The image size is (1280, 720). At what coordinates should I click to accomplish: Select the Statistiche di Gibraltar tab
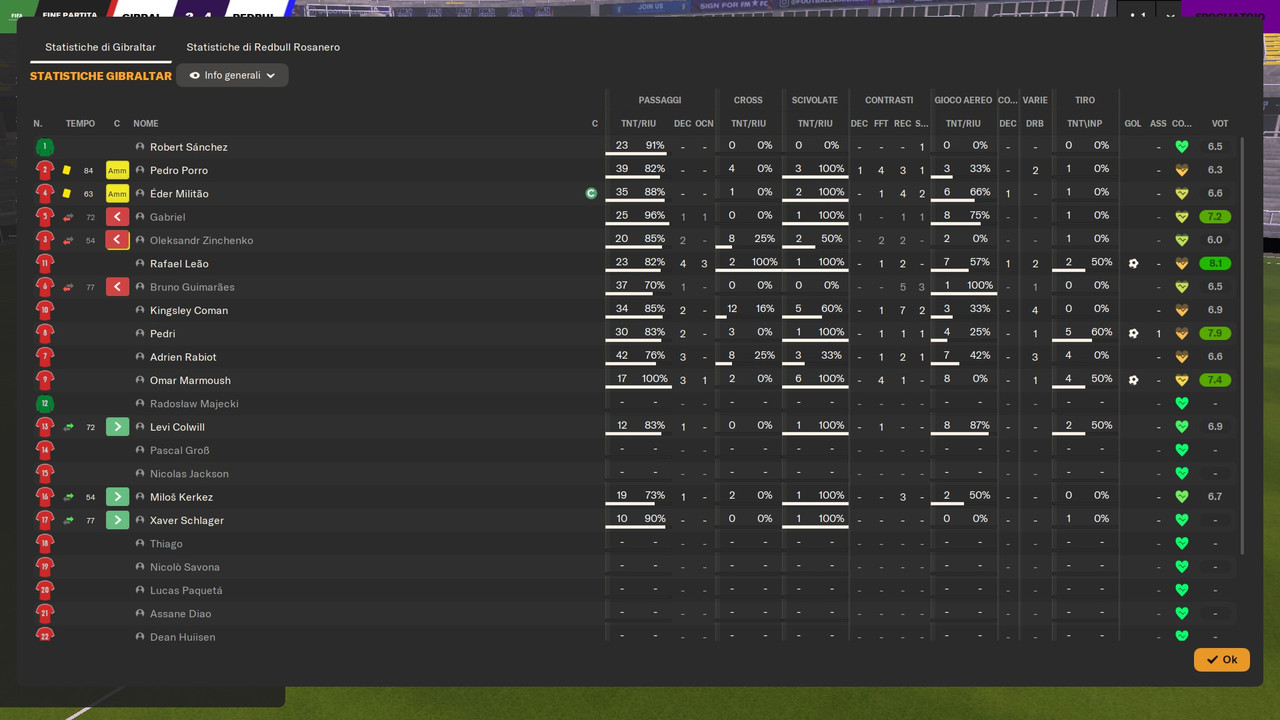[100, 47]
